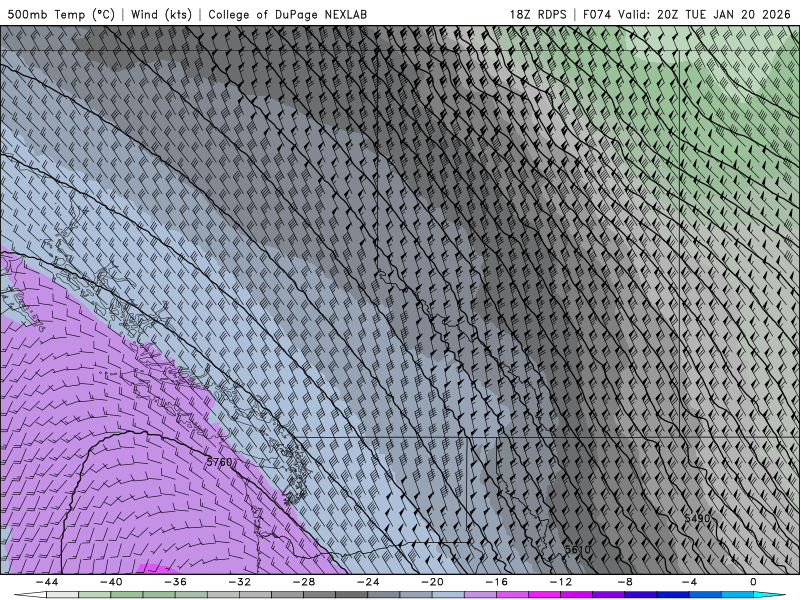
Task: Click the 0 color scale label
Action: tap(753, 582)
